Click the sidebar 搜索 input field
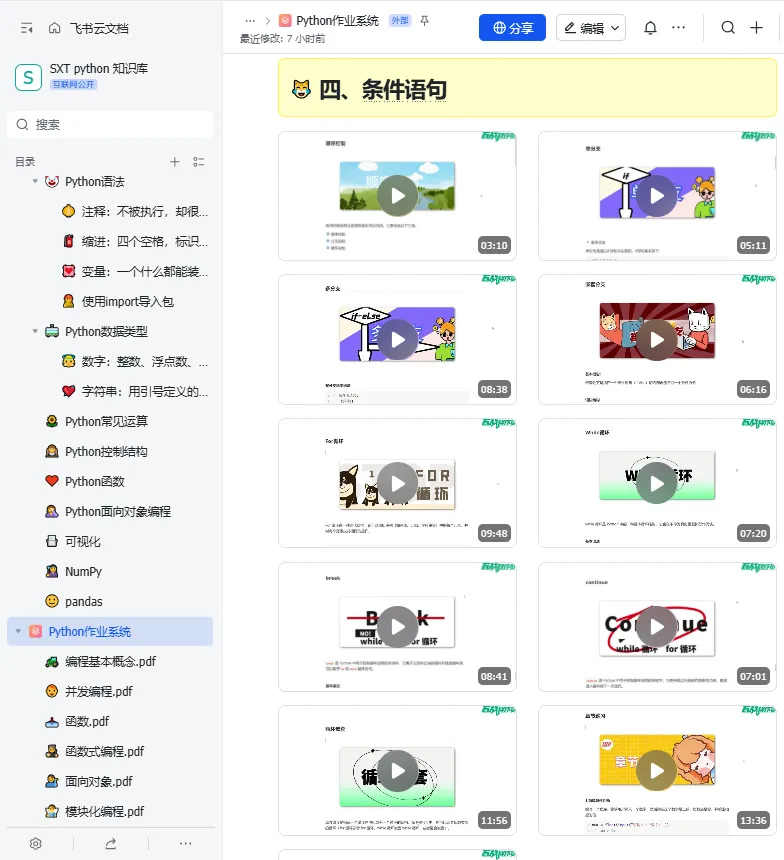 pos(110,125)
